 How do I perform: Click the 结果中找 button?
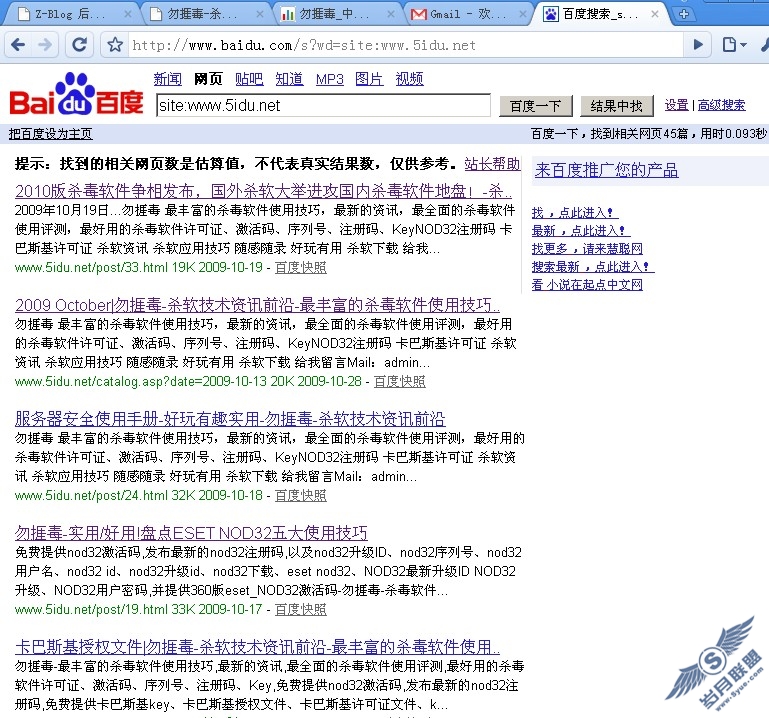point(616,106)
